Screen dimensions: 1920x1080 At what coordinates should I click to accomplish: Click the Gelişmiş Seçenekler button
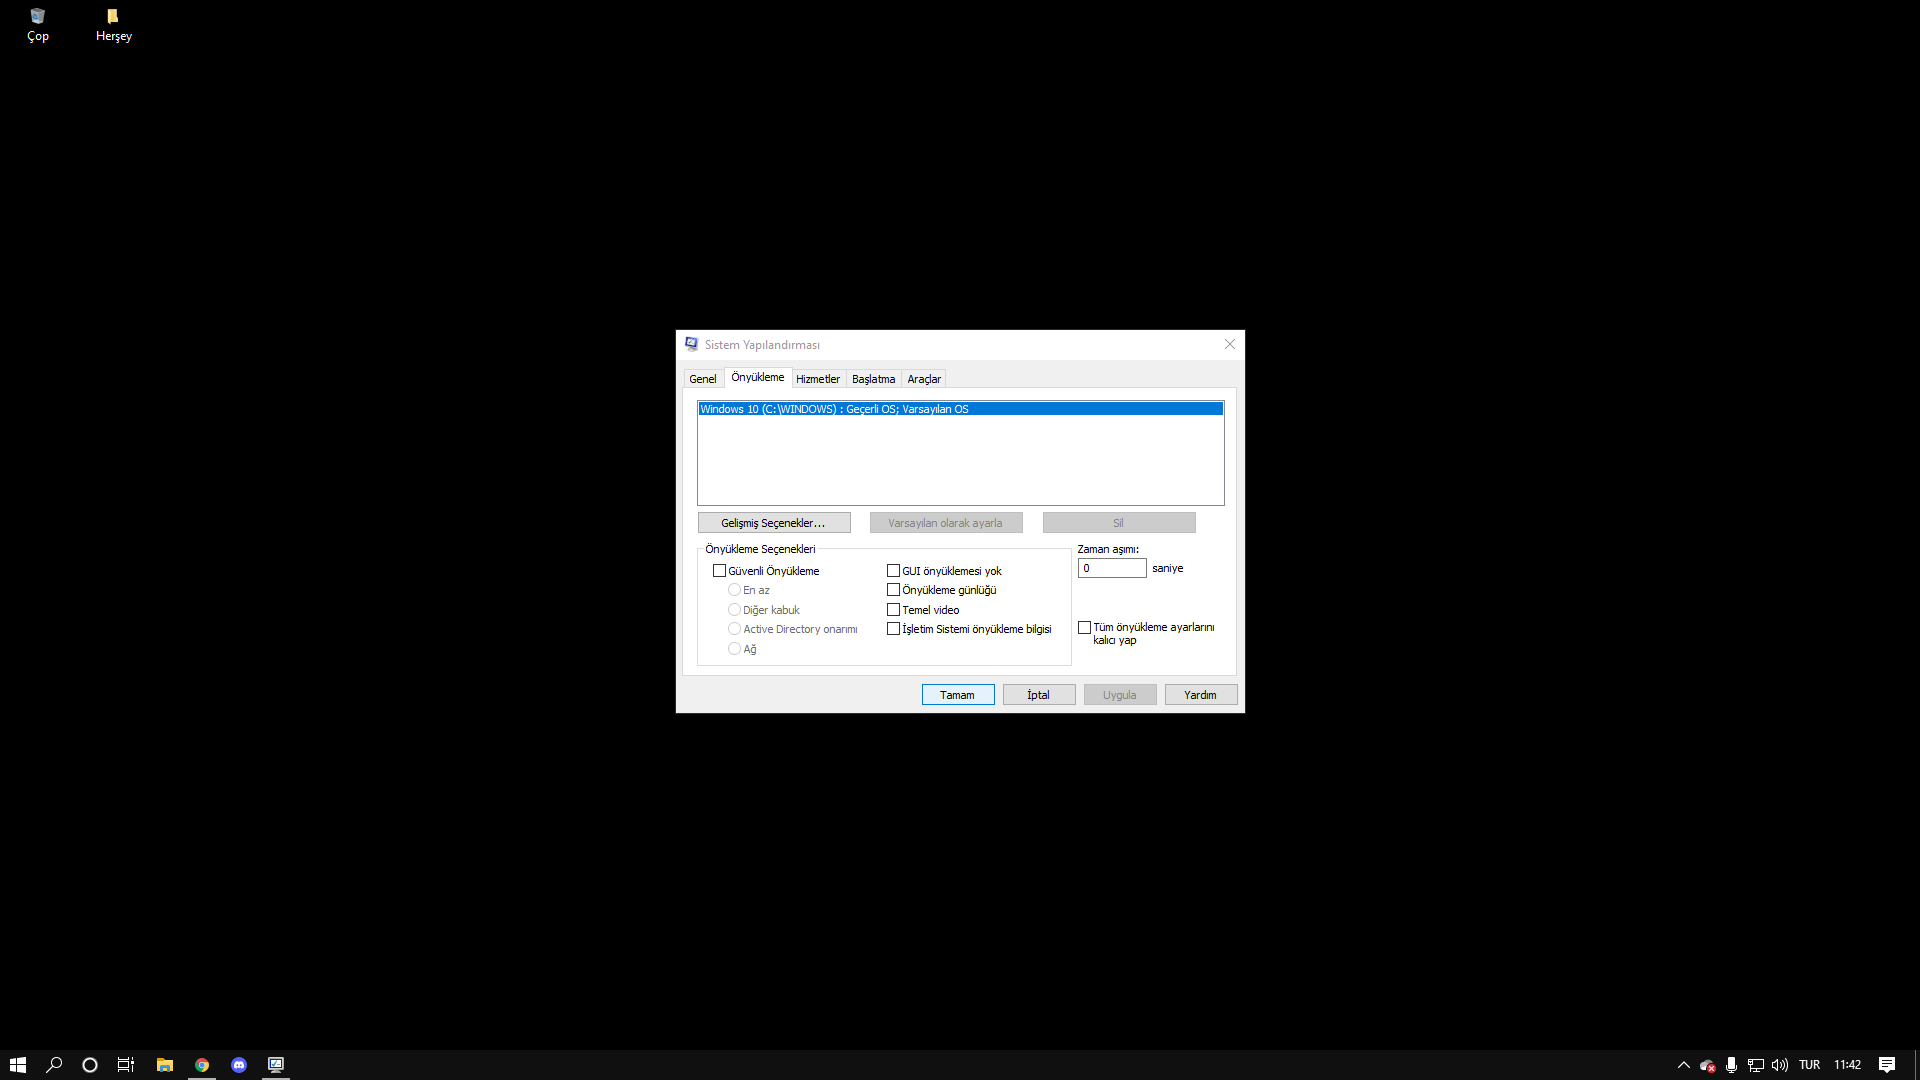pyautogui.click(x=773, y=523)
